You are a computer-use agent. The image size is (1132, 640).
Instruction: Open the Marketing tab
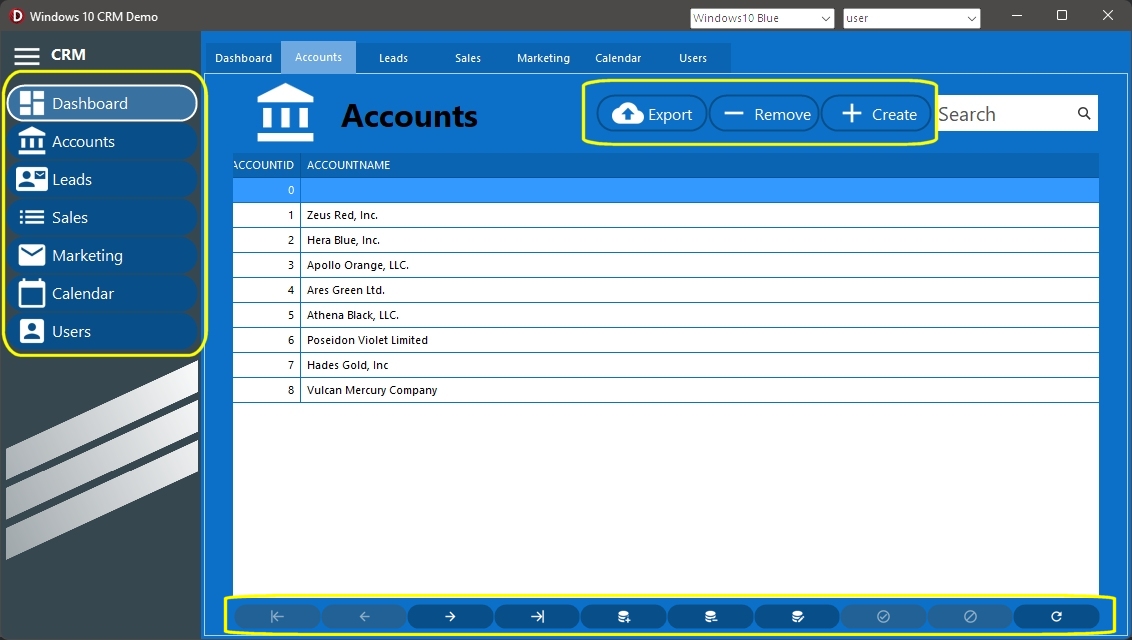coord(543,58)
